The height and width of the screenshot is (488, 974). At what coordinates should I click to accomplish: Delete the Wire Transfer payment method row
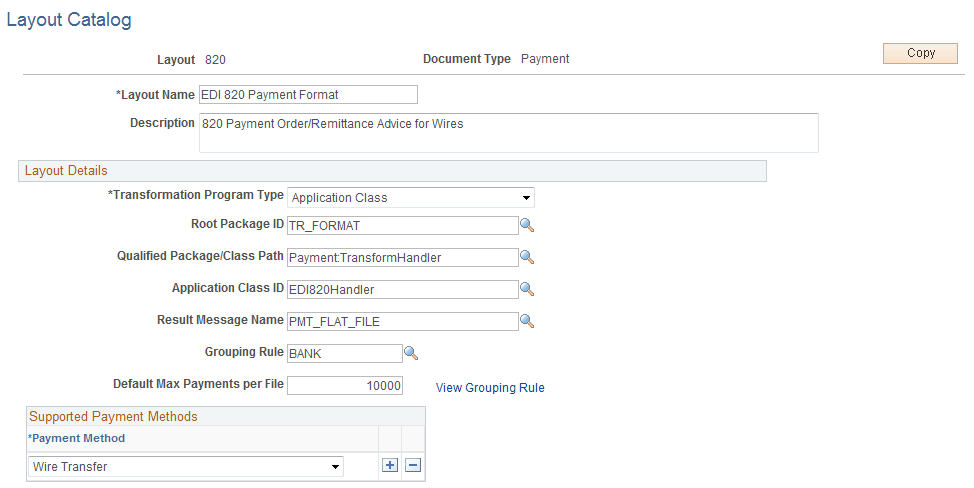[x=412, y=466]
